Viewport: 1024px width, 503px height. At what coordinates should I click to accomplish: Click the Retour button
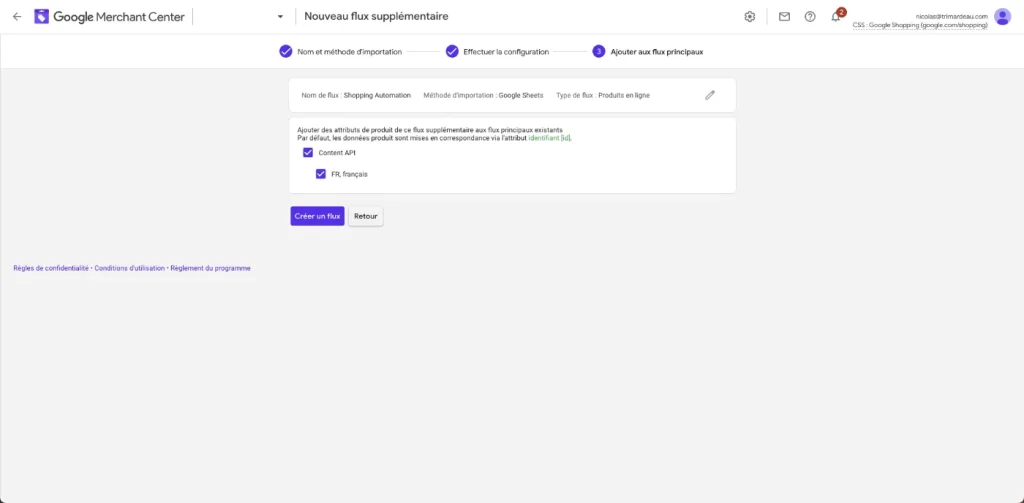coord(366,216)
